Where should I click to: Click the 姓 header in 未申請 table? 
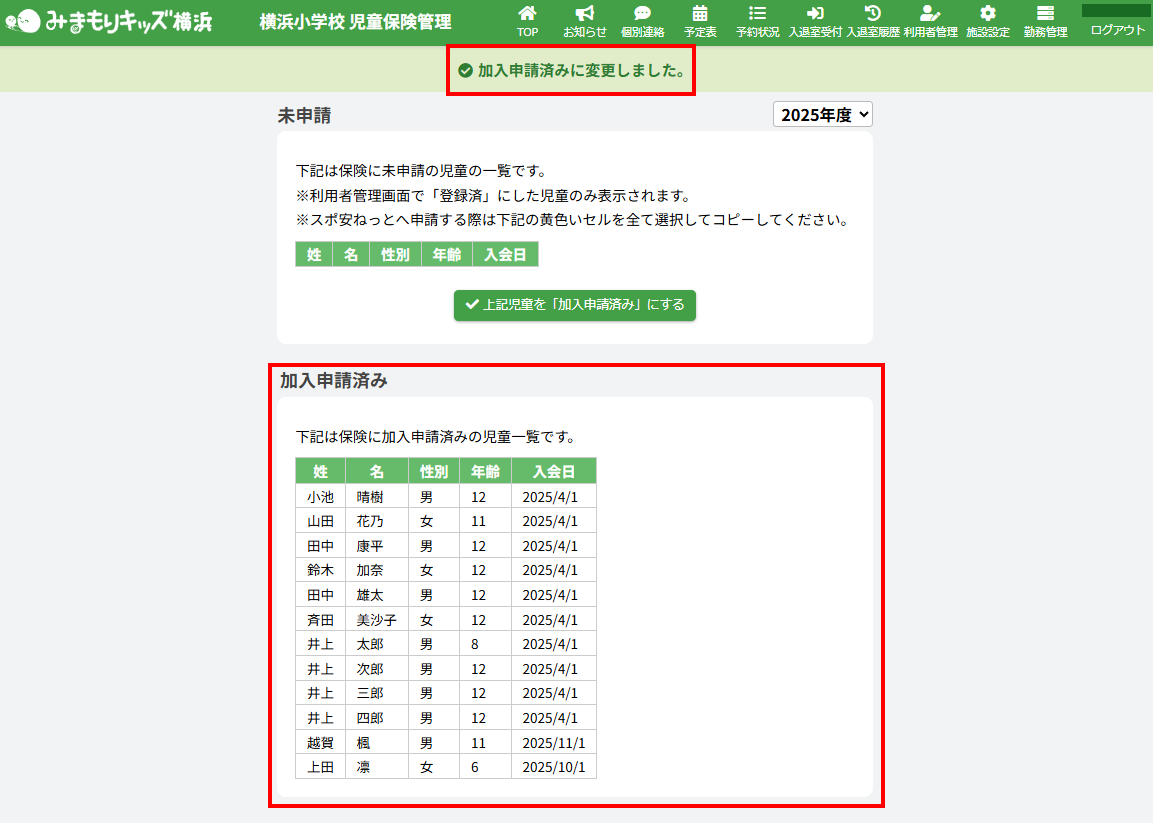tap(313, 255)
